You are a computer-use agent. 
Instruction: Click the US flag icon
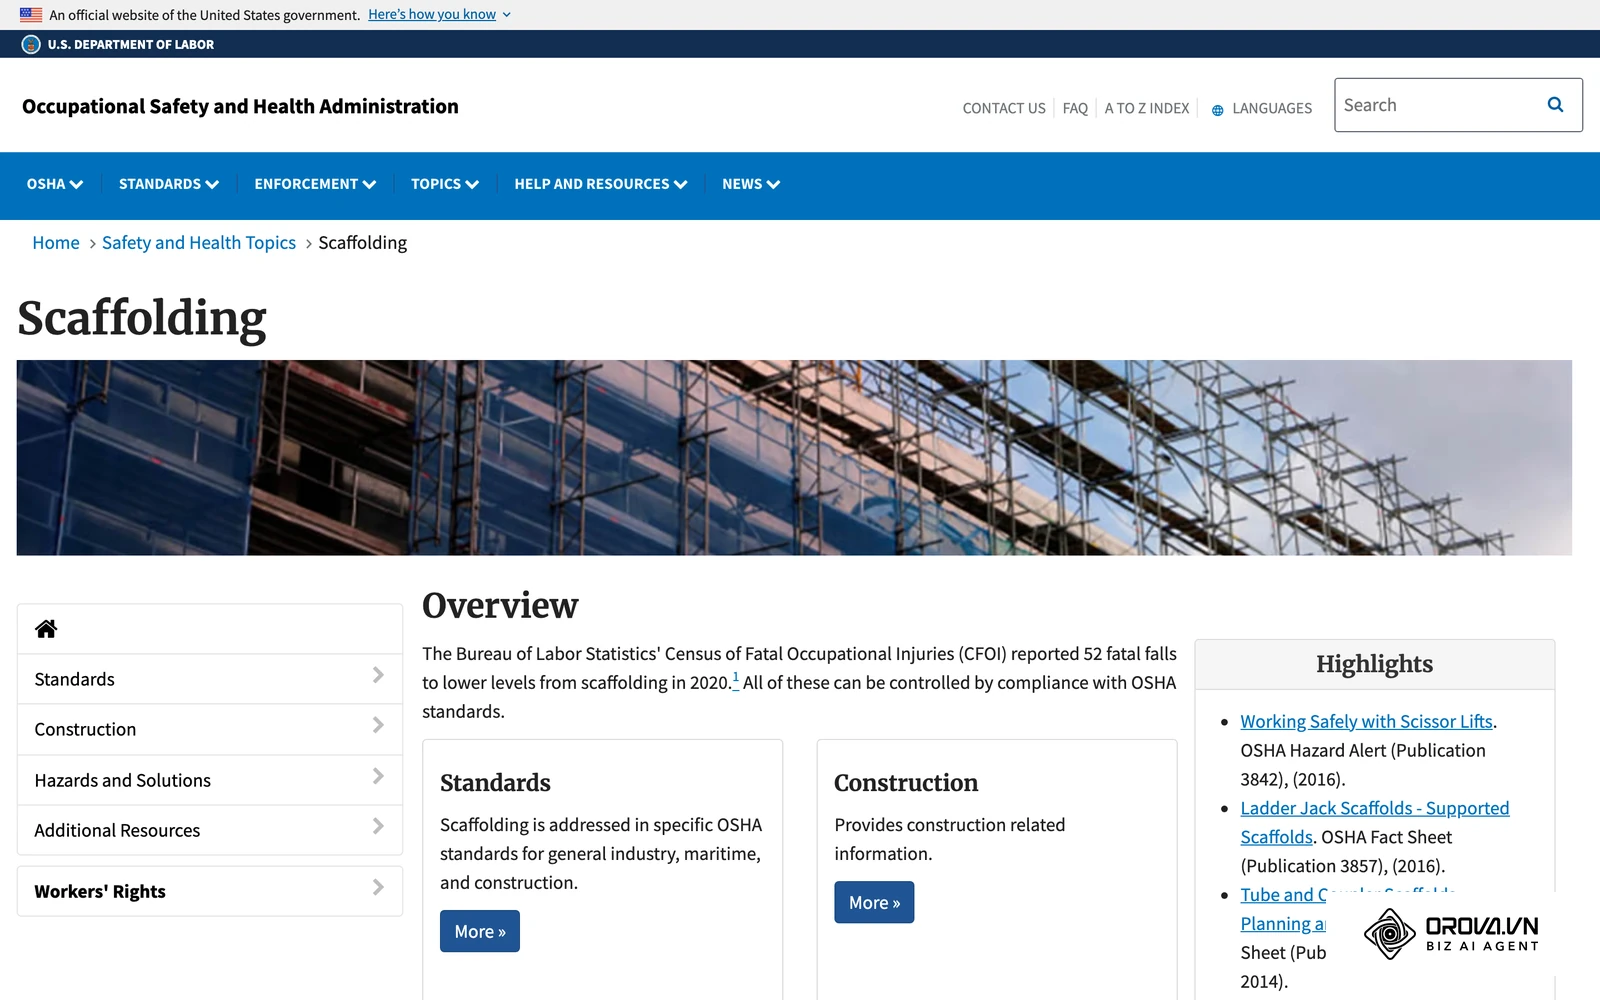click(31, 15)
